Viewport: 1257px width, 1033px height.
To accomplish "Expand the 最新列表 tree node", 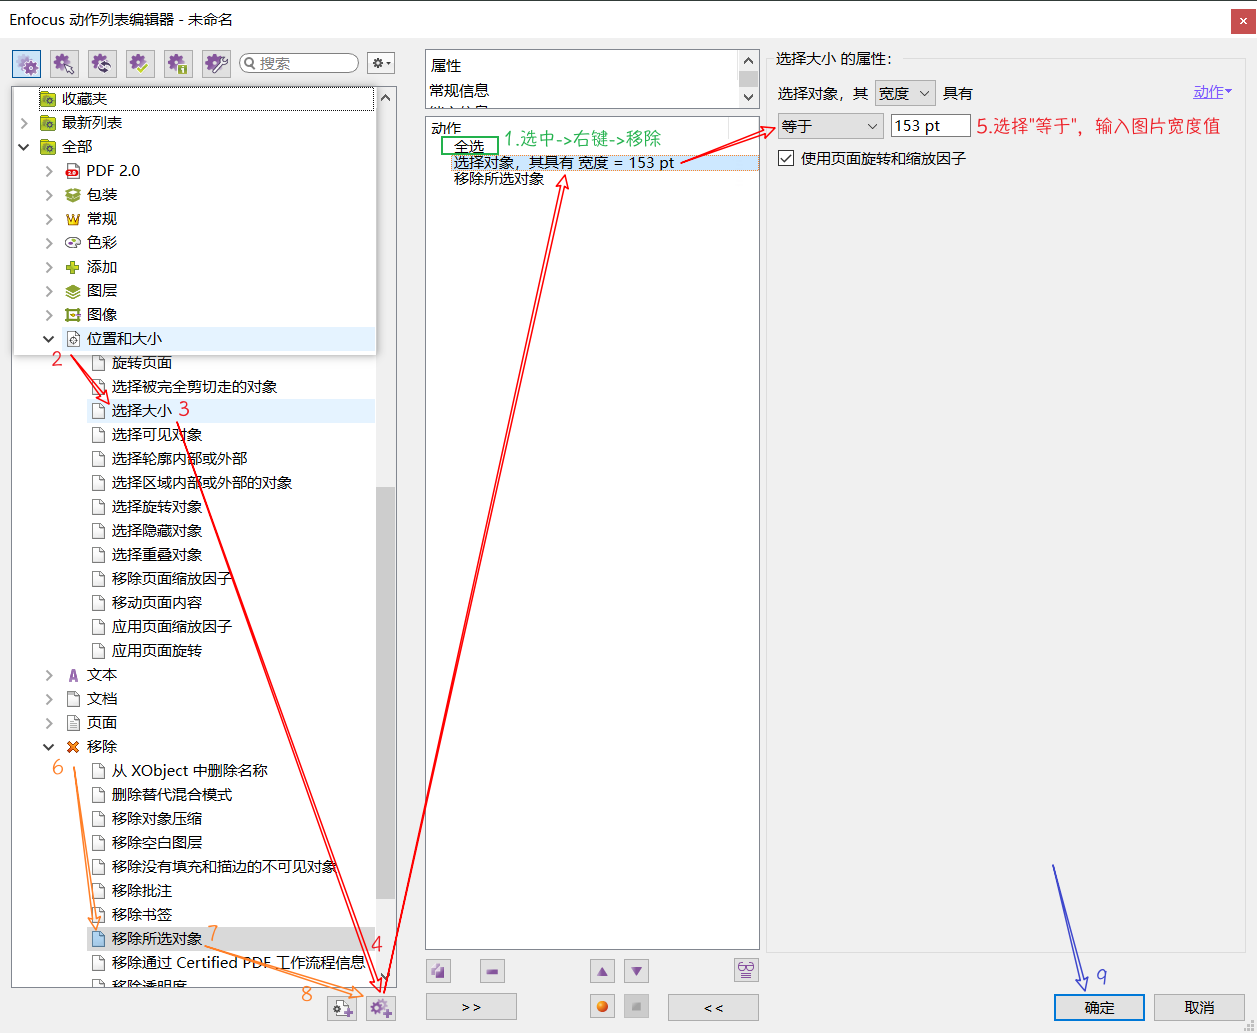I will tap(24, 123).
